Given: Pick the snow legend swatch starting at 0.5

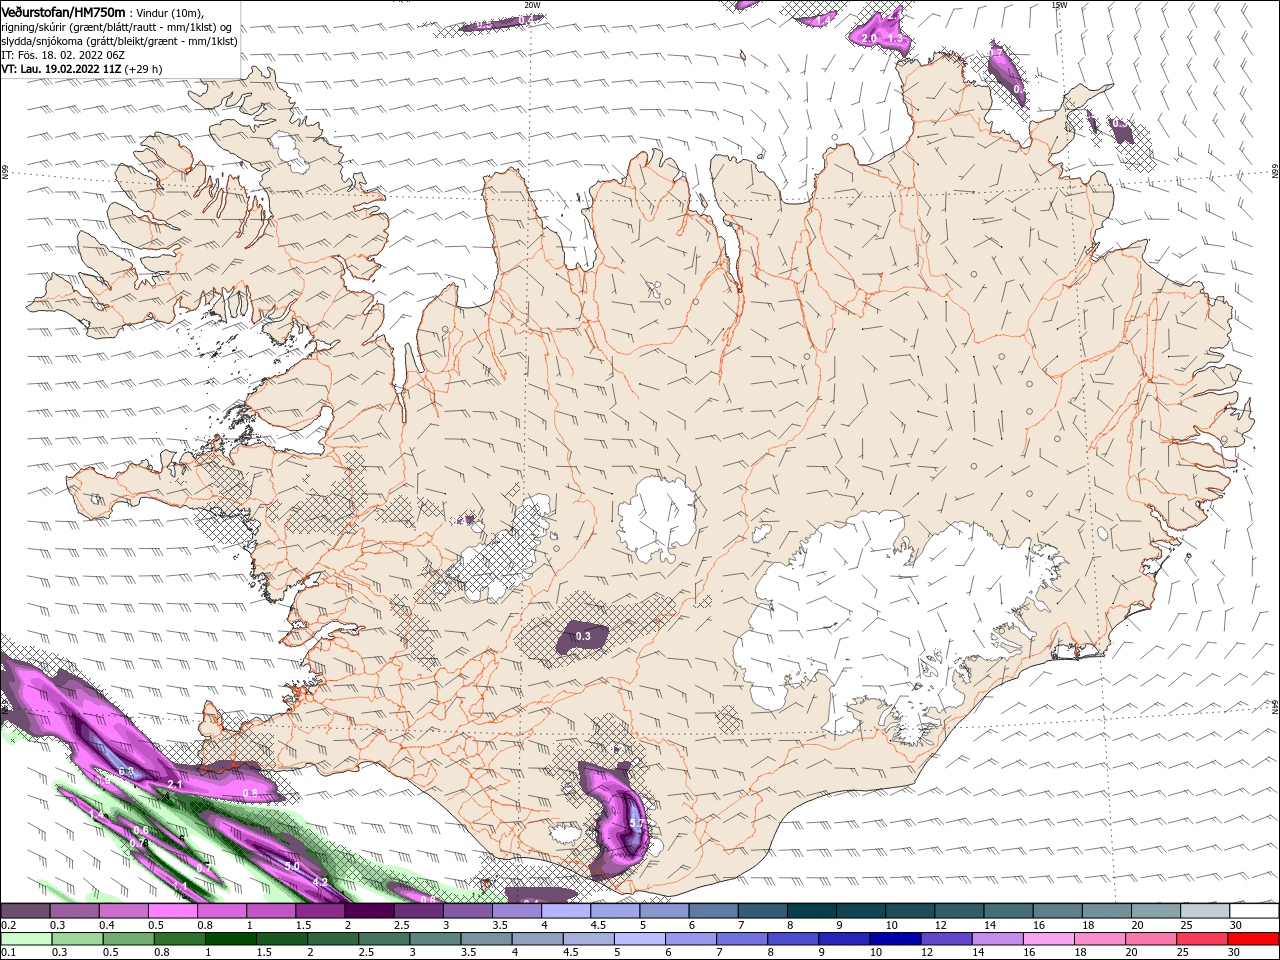Looking at the screenshot, I should 172,911.
